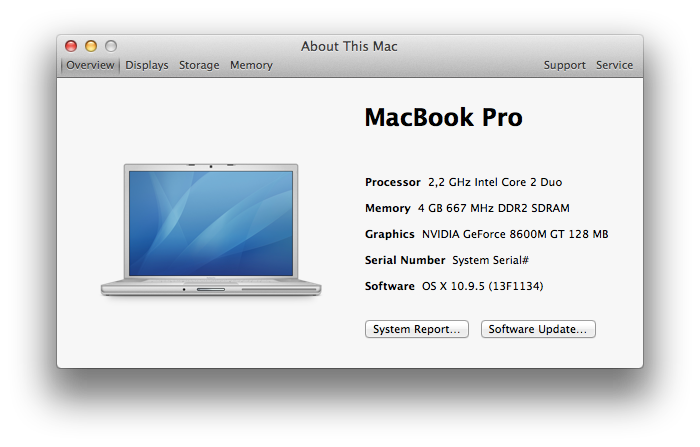The image size is (700, 447).
Task: Open the Memory tab
Action: coord(251,65)
